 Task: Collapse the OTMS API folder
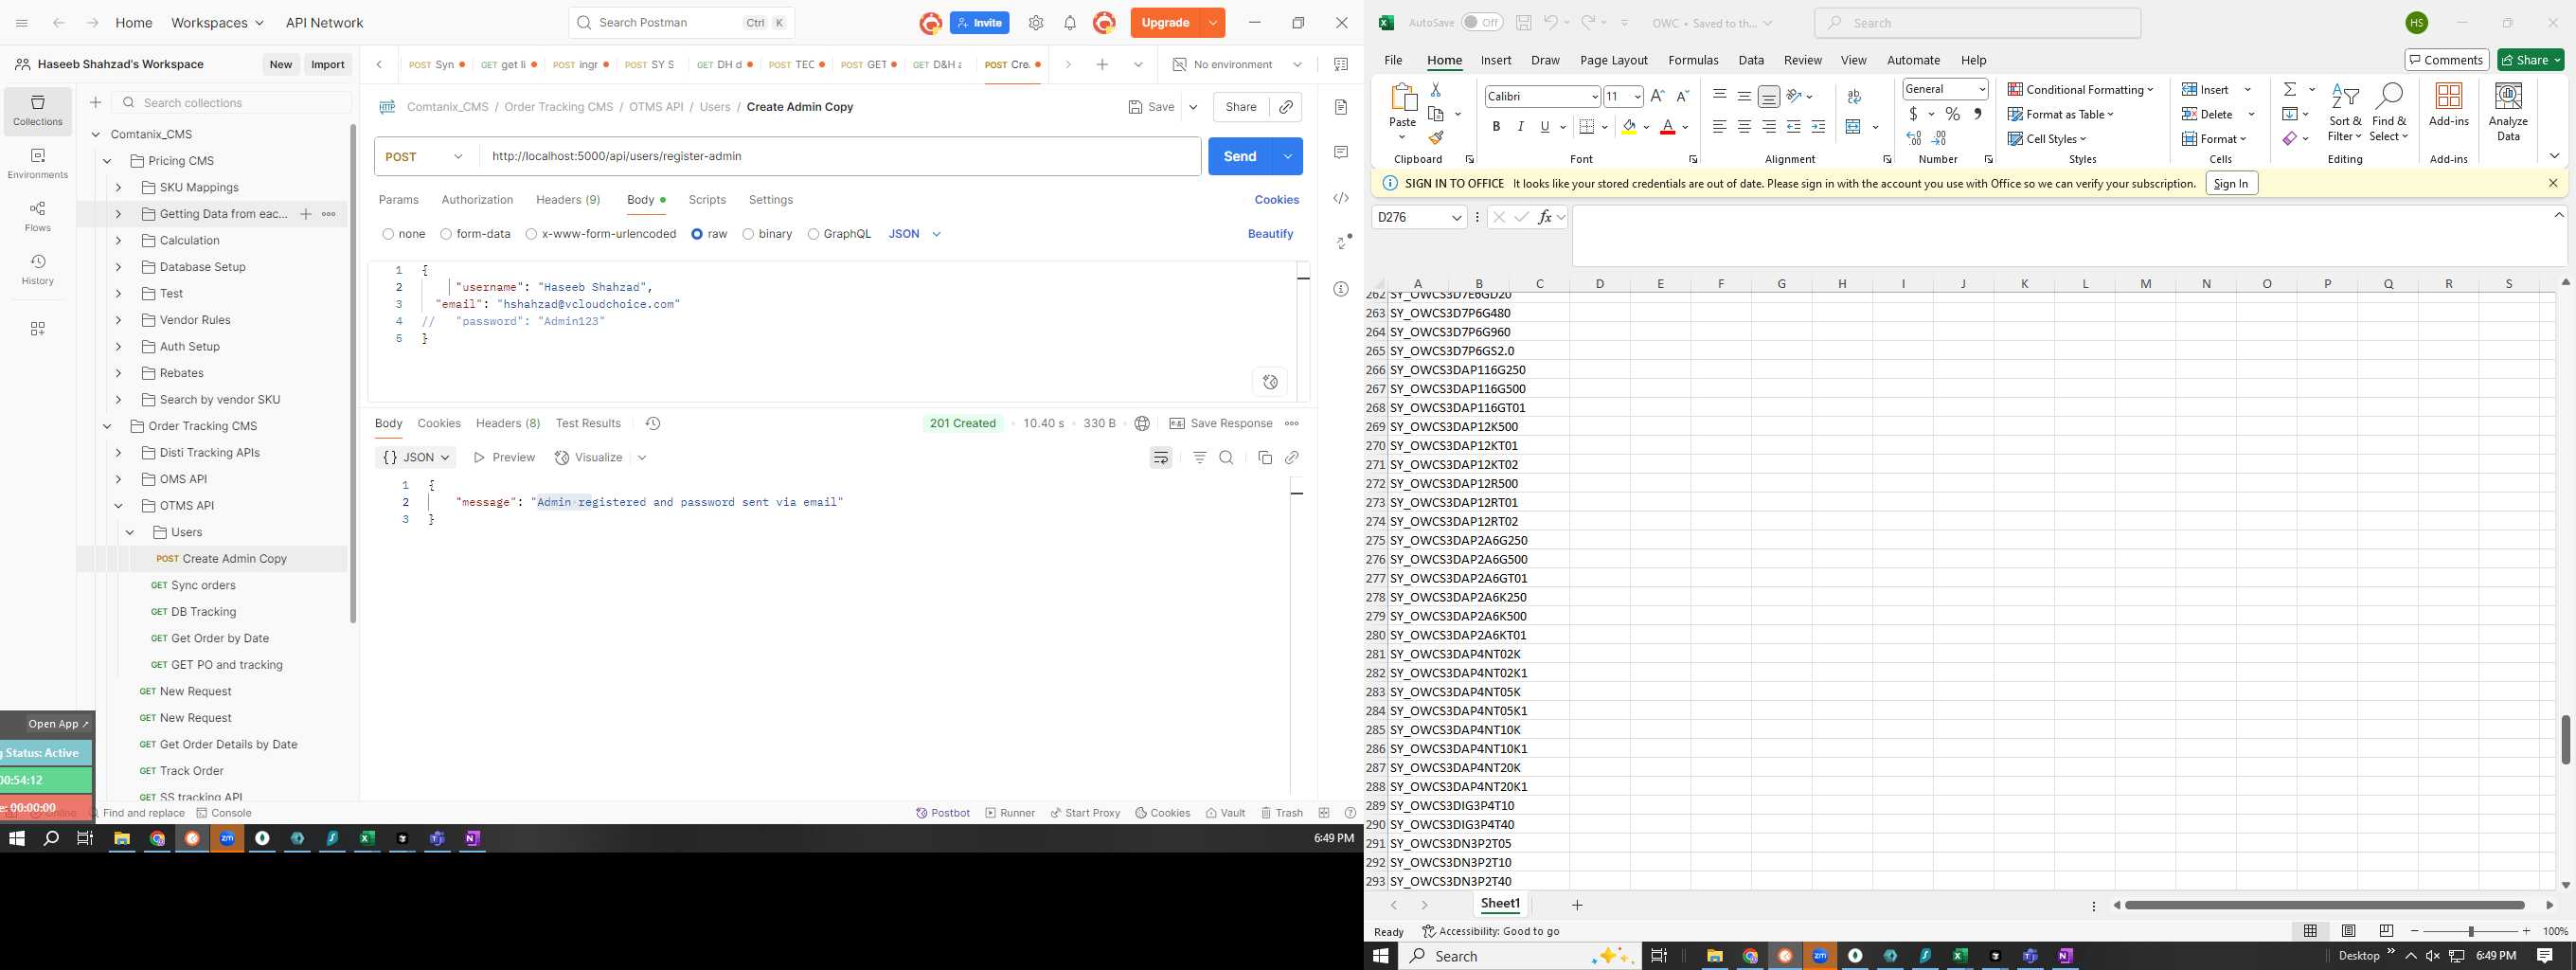pyautogui.click(x=119, y=506)
